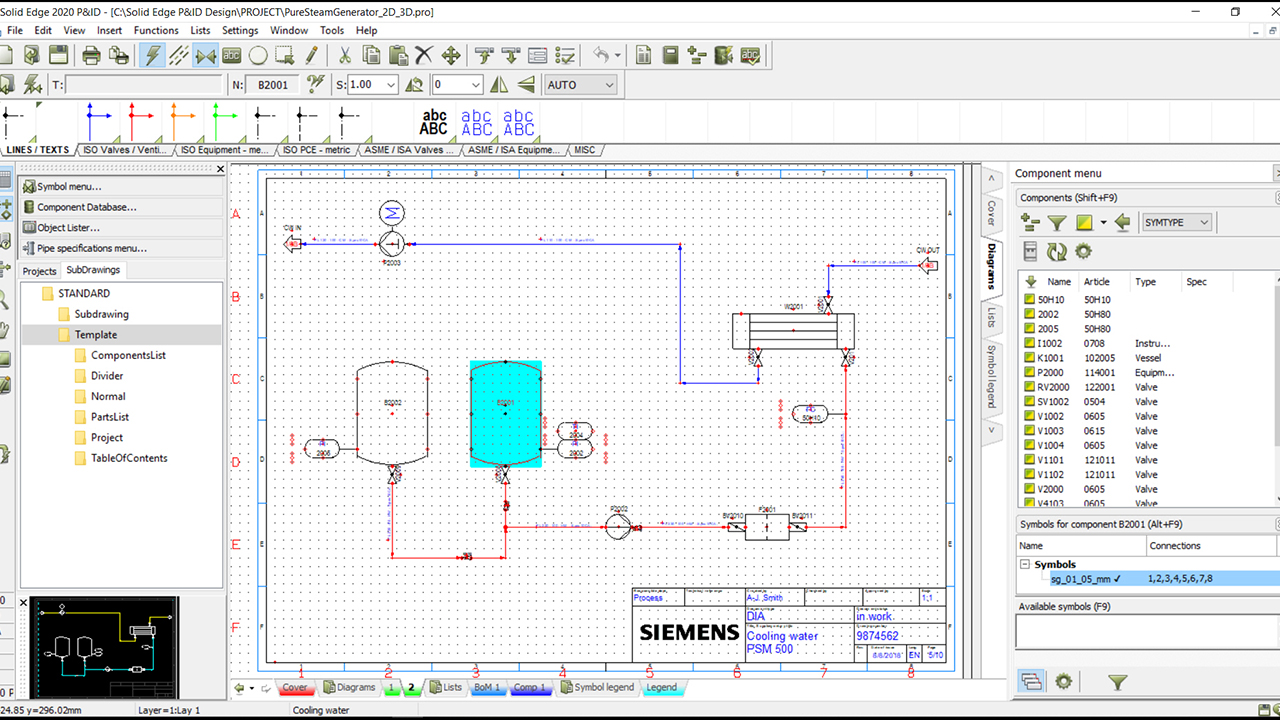
Task: Toggle the highlighted valve insertion tool
Action: (205, 55)
